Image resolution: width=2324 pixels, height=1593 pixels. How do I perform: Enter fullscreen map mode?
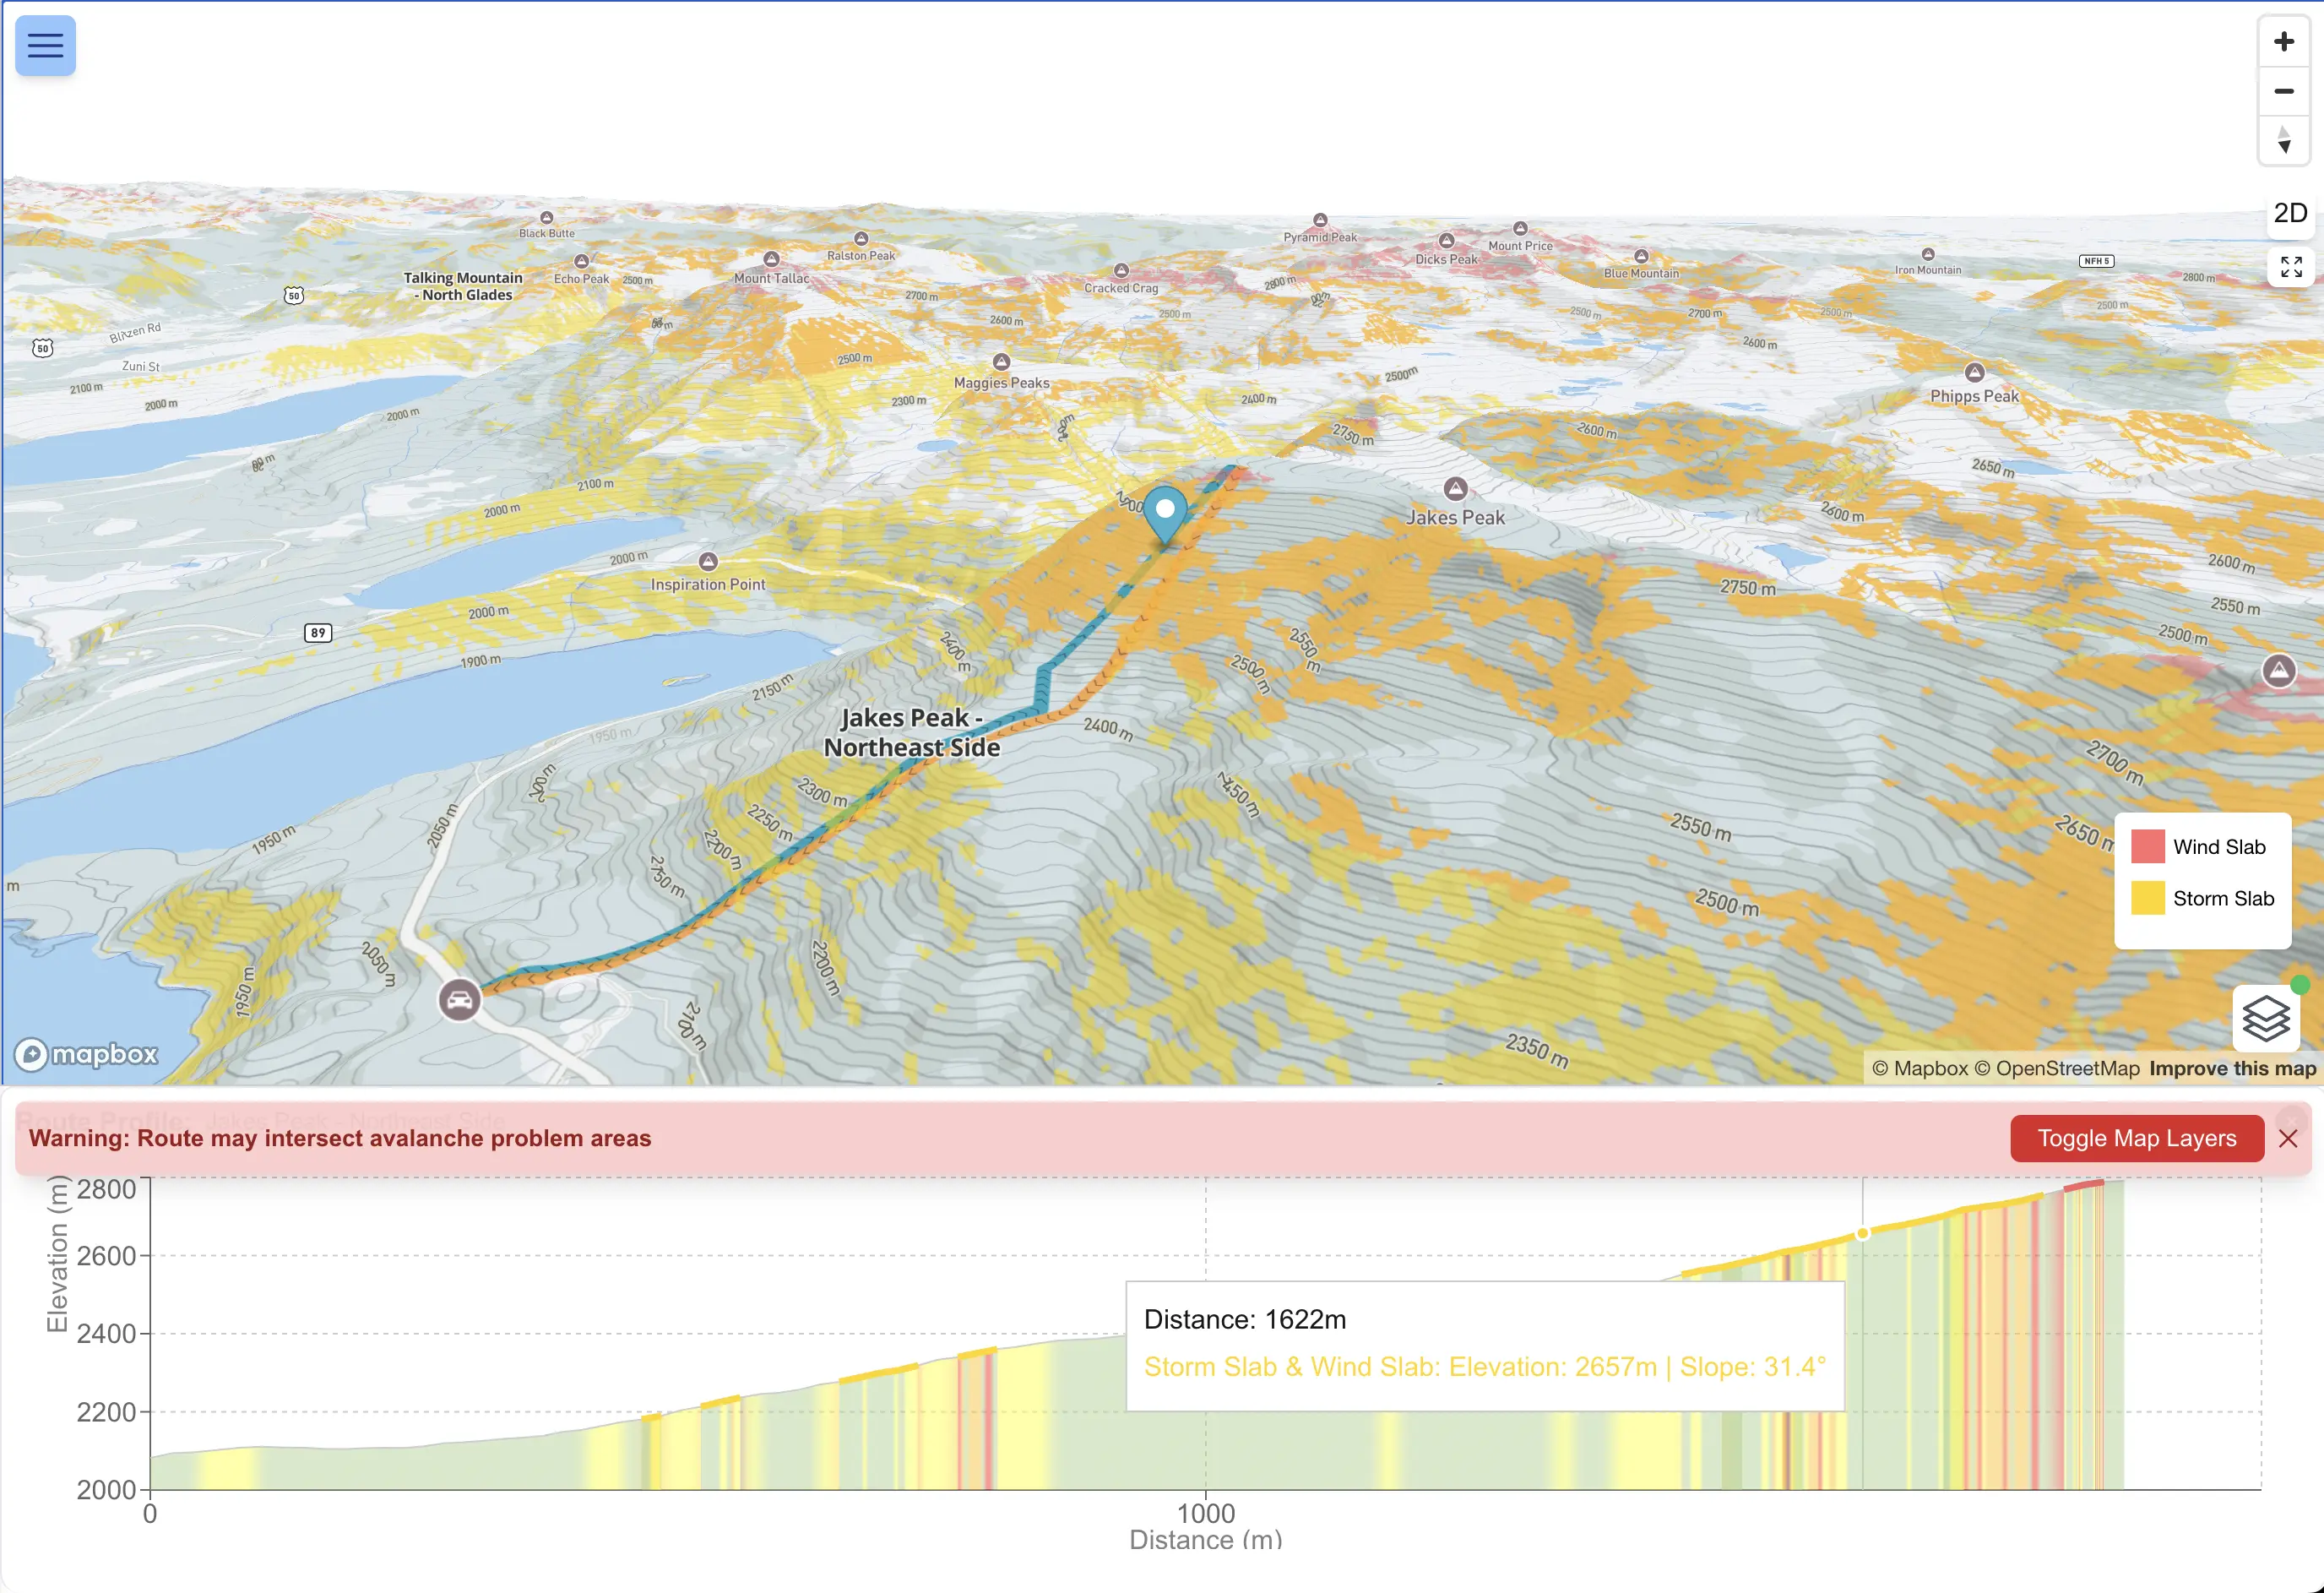(x=2290, y=266)
